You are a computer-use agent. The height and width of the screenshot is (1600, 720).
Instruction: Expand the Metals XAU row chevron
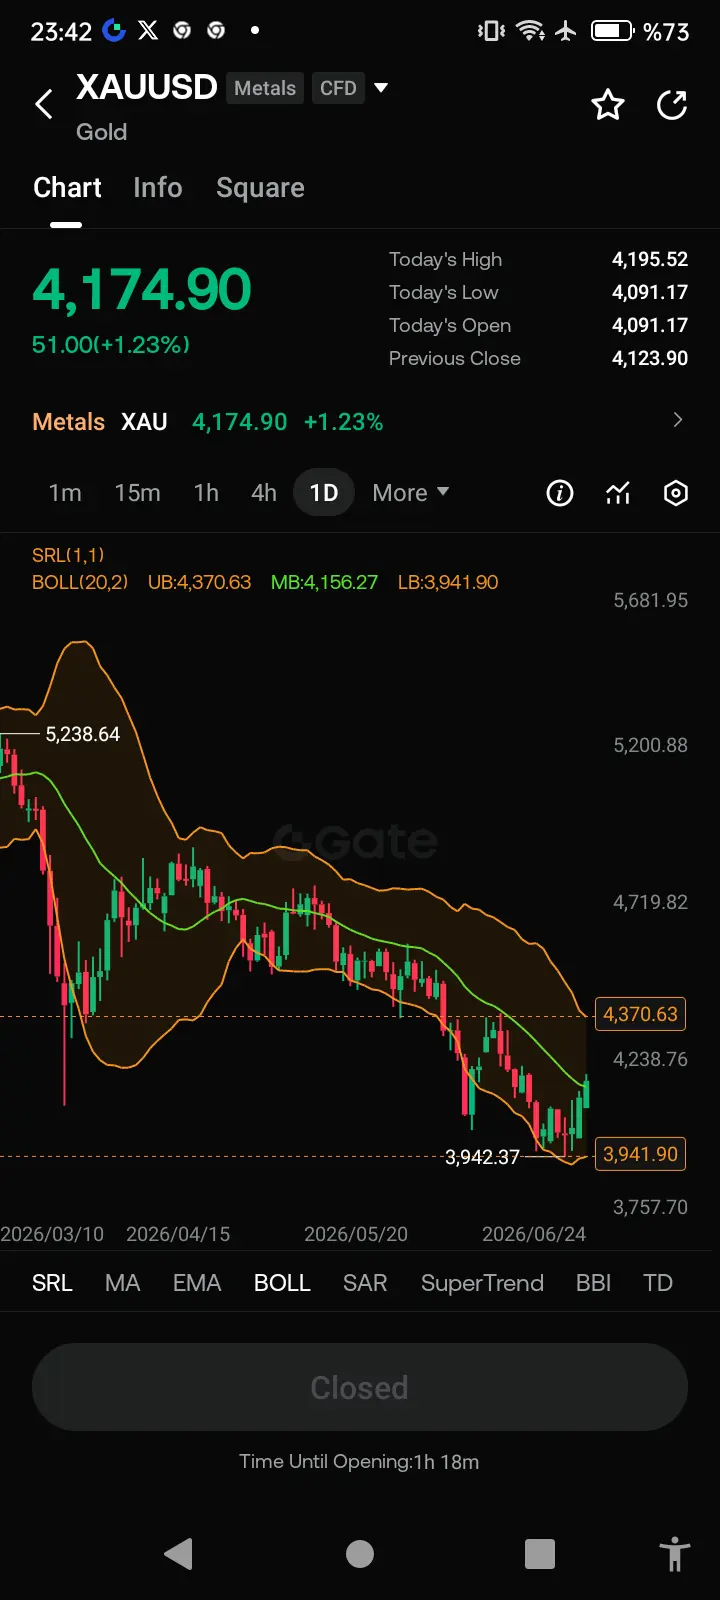tap(678, 420)
